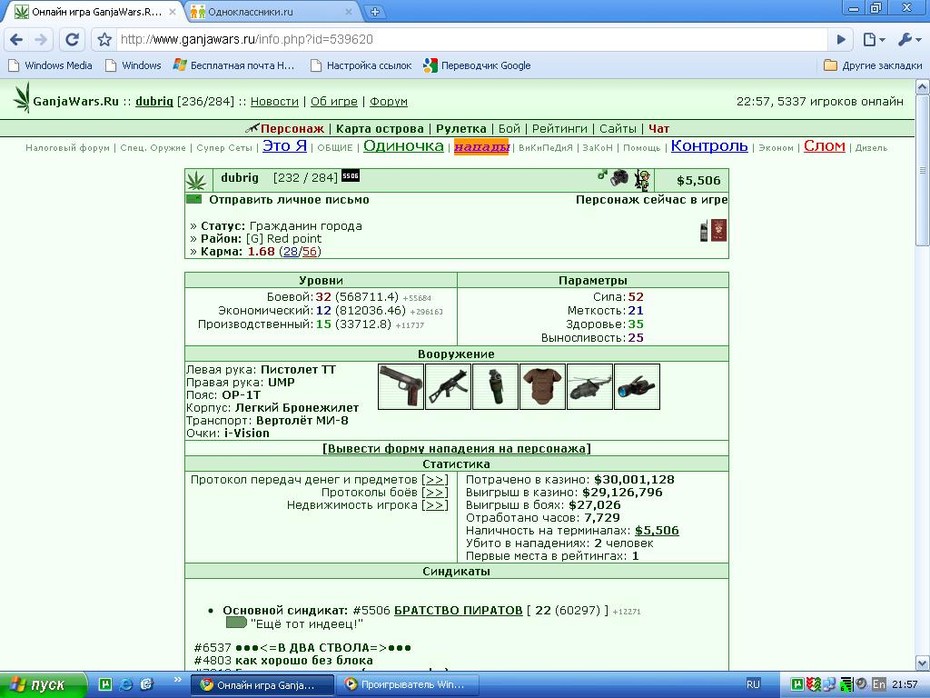Open the Чат menu item
The height and width of the screenshot is (698, 930).
coord(658,129)
